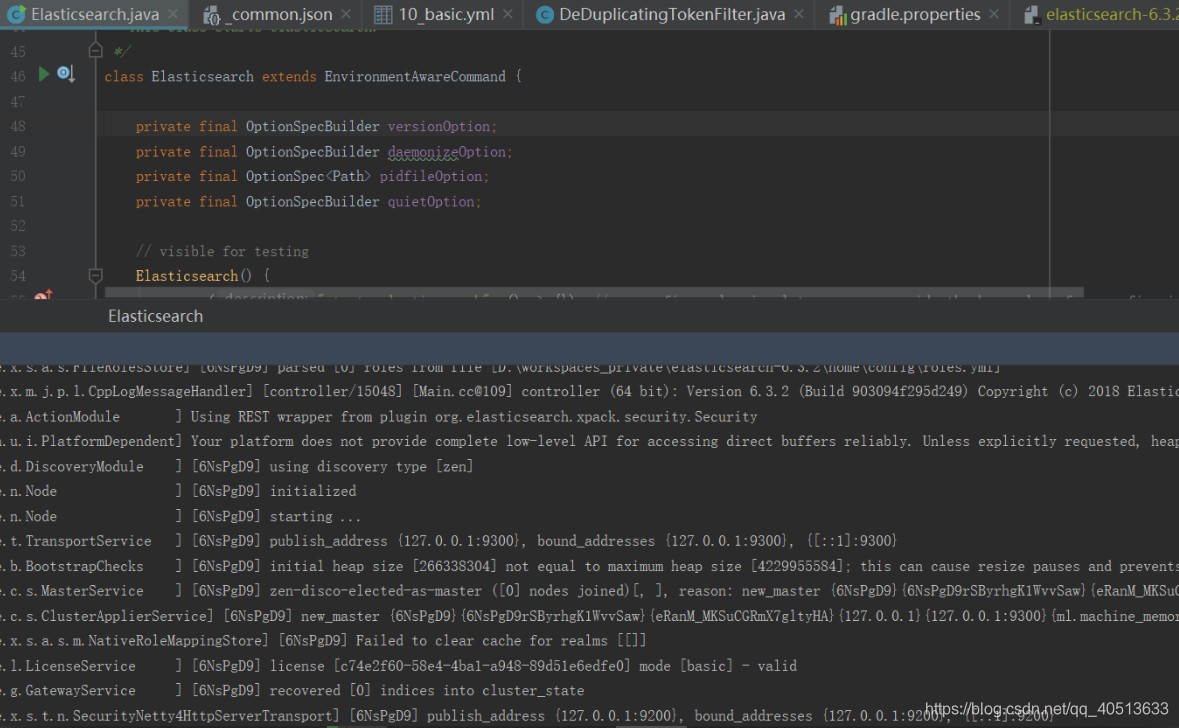The height and width of the screenshot is (728, 1179).
Task: Click the NativeRoleMappingStore 'Failed to clear cache' line
Action: pos(323,641)
